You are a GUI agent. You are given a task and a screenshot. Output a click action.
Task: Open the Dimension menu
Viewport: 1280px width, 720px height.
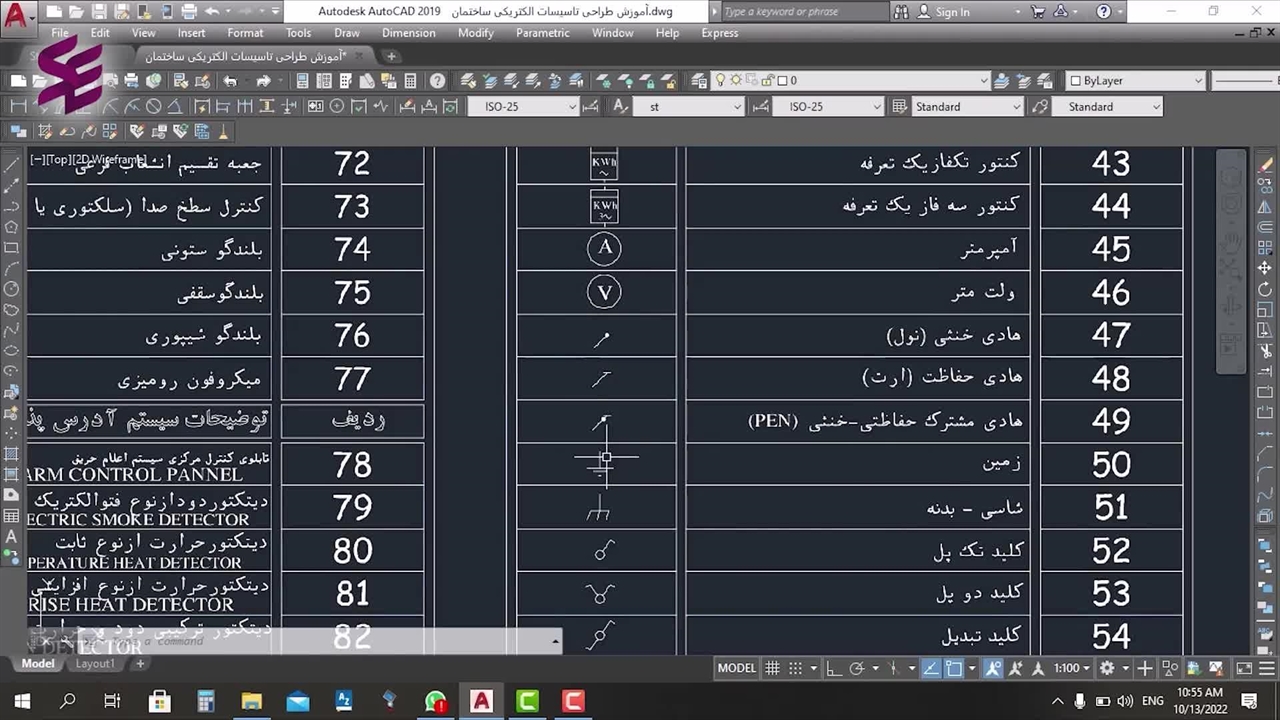(x=408, y=33)
